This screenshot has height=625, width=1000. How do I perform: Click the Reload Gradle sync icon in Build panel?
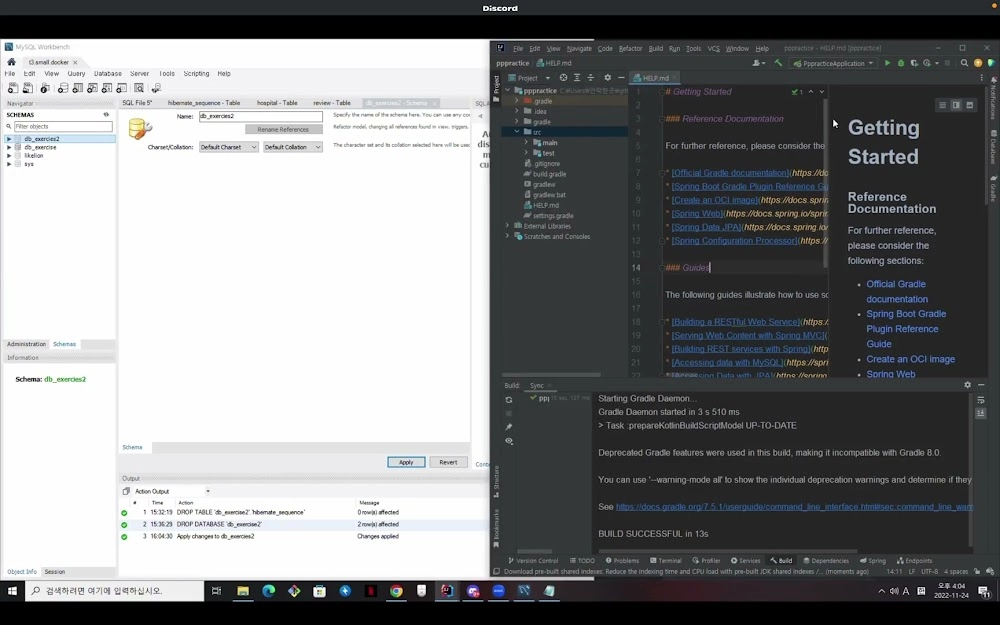tap(509, 400)
